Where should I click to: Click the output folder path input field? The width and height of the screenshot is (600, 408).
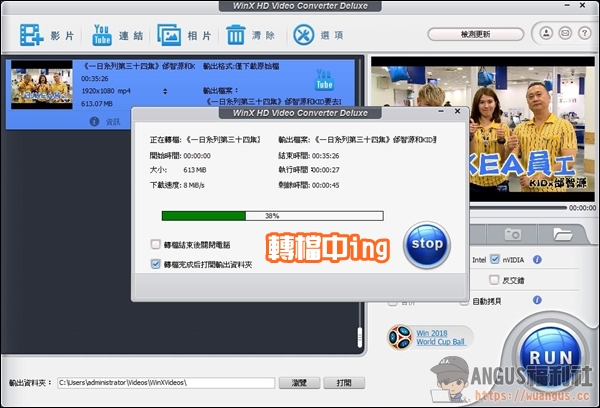[x=166, y=382]
